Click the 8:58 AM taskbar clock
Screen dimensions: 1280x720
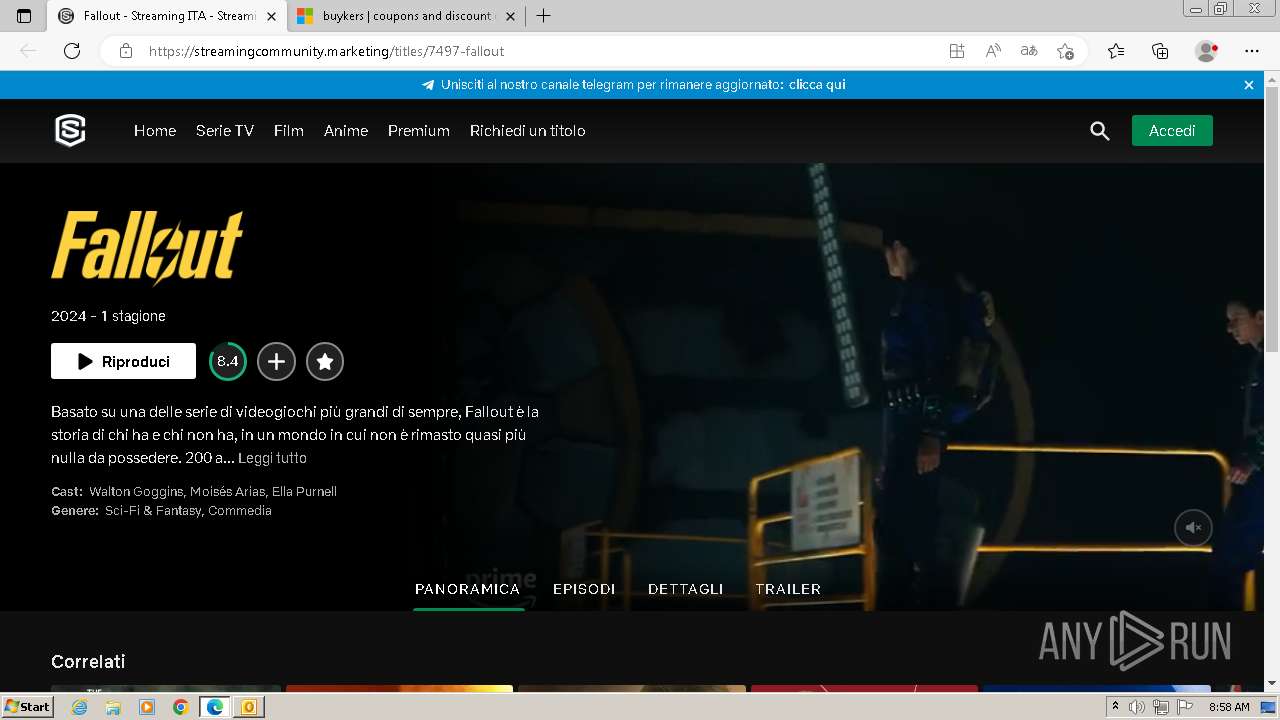(x=1229, y=707)
